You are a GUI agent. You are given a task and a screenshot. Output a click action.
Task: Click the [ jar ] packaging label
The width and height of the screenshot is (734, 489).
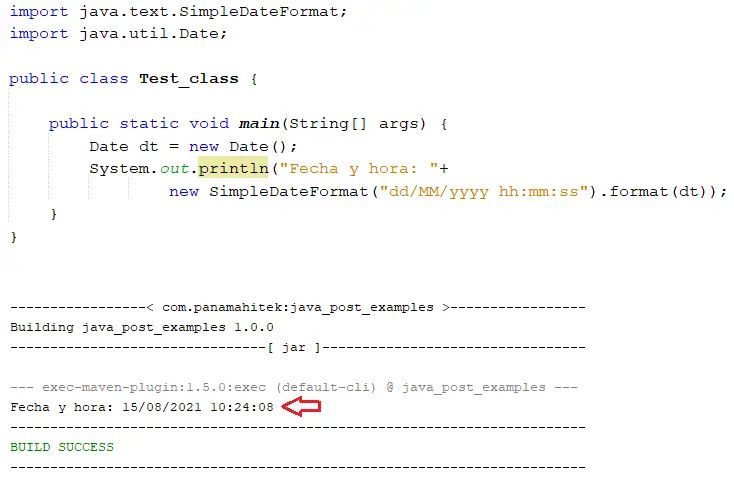pyautogui.click(x=294, y=347)
